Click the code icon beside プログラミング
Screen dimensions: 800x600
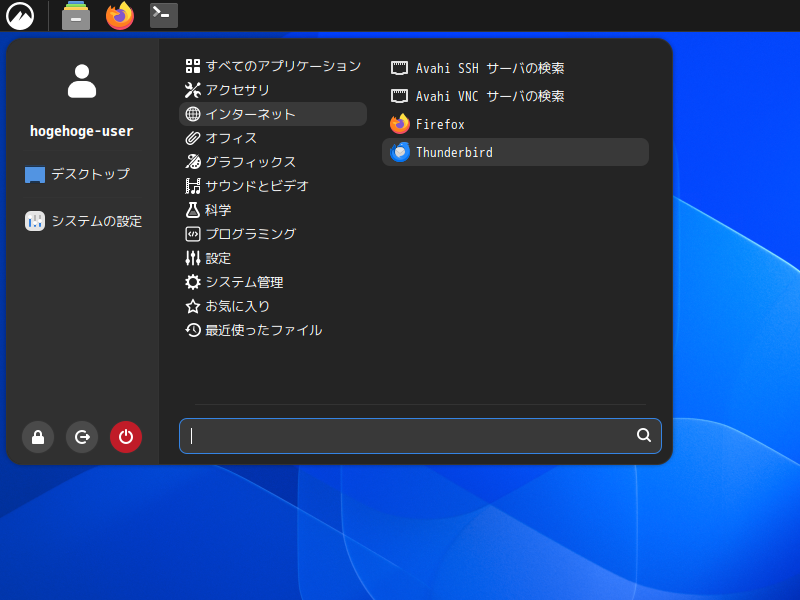193,234
